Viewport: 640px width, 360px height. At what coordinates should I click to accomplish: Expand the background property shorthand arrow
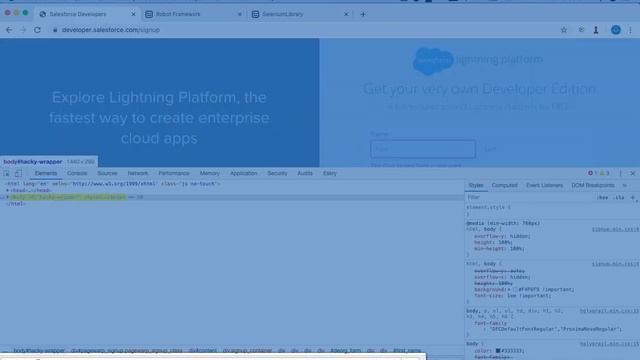[509, 289]
